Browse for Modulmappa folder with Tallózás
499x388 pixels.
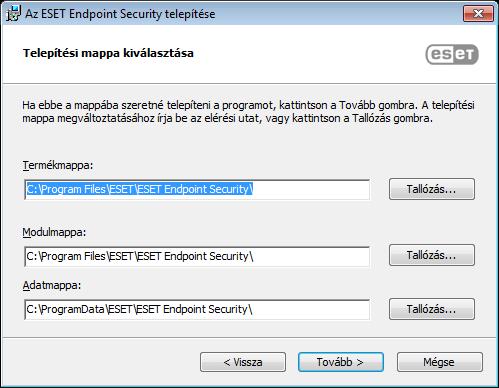pos(432,255)
